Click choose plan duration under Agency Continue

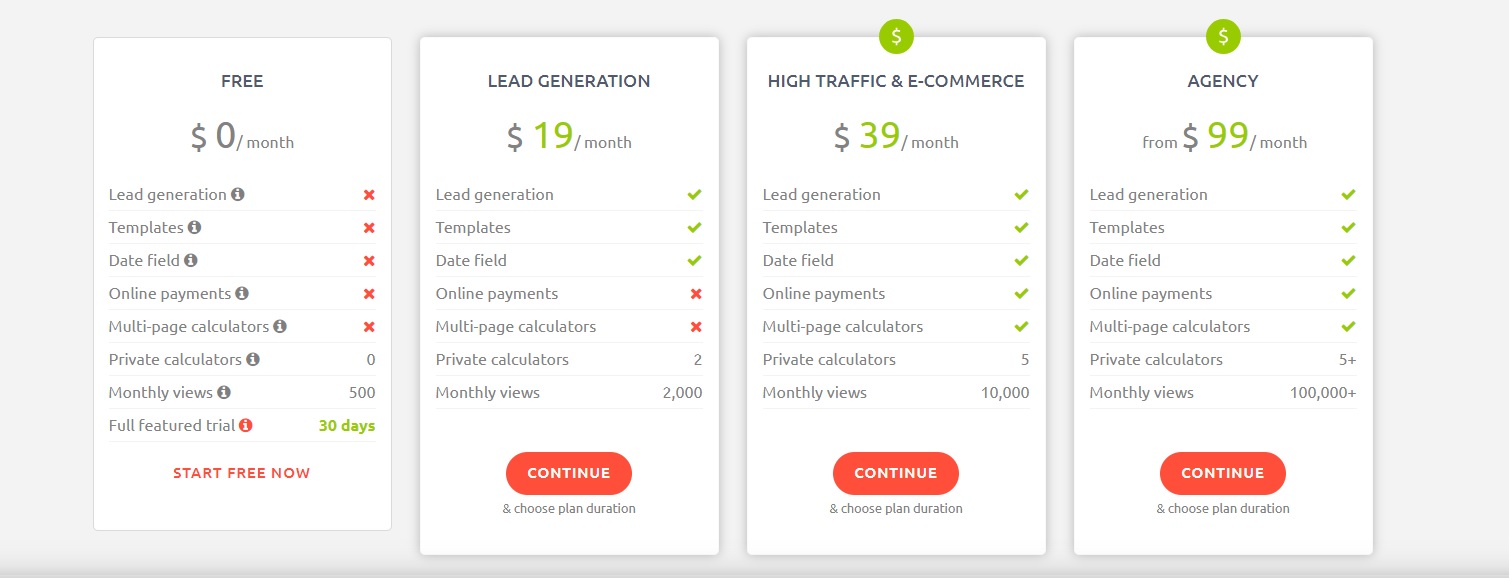1222,508
